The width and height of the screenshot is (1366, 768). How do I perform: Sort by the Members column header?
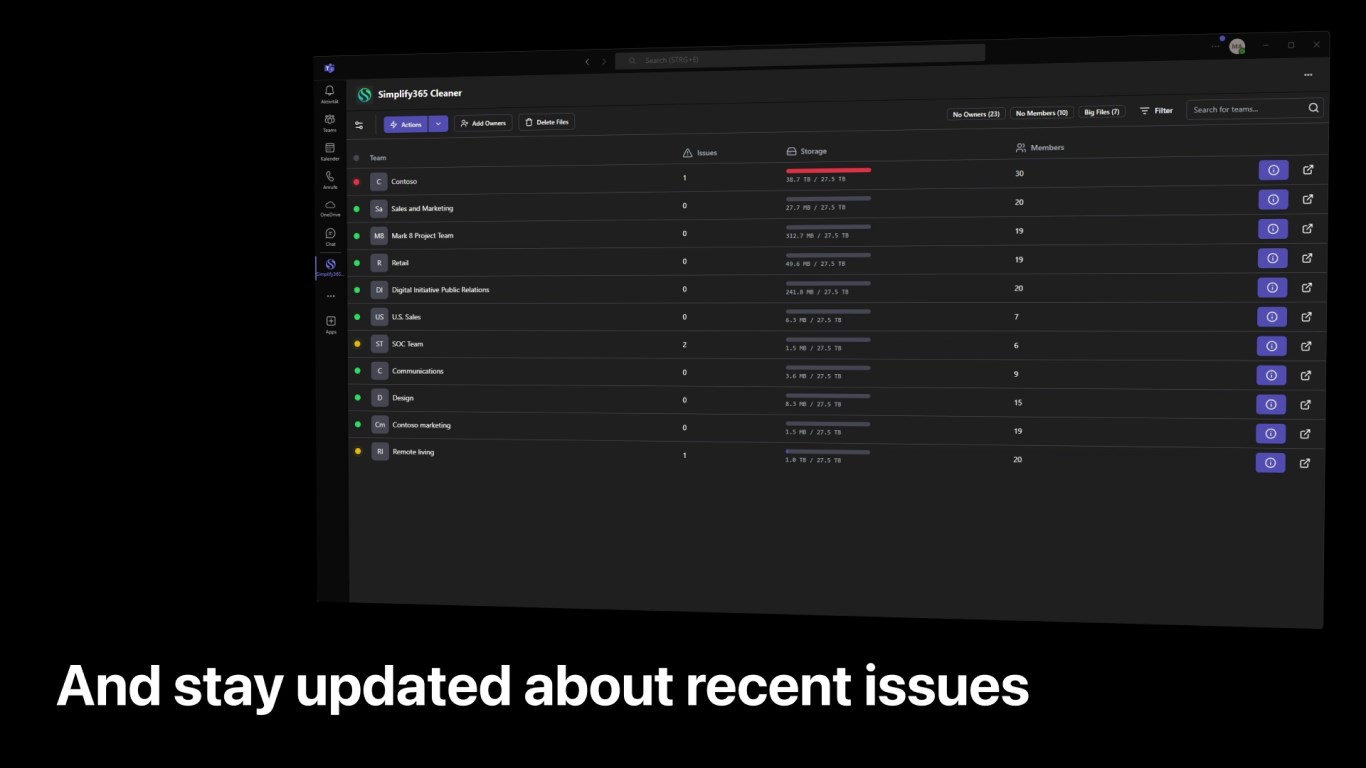1040,147
